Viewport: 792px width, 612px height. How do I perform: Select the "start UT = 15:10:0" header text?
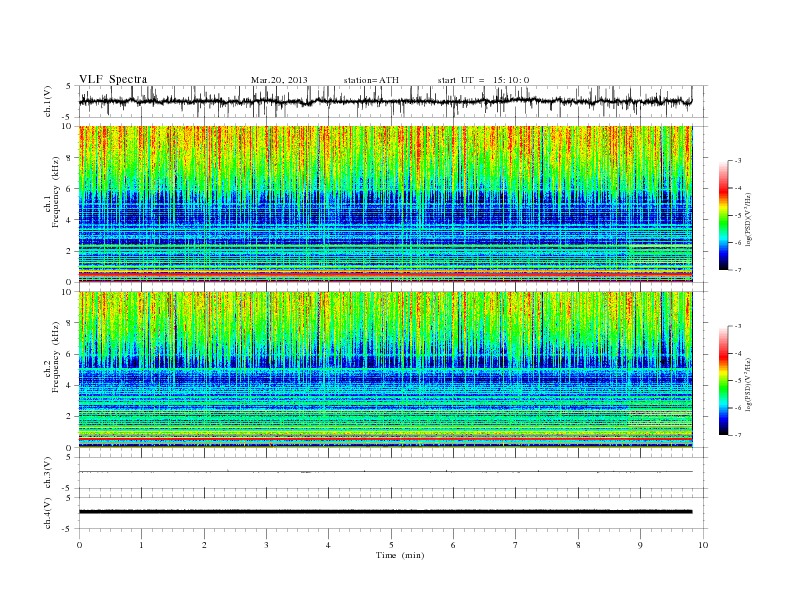pyautogui.click(x=483, y=80)
